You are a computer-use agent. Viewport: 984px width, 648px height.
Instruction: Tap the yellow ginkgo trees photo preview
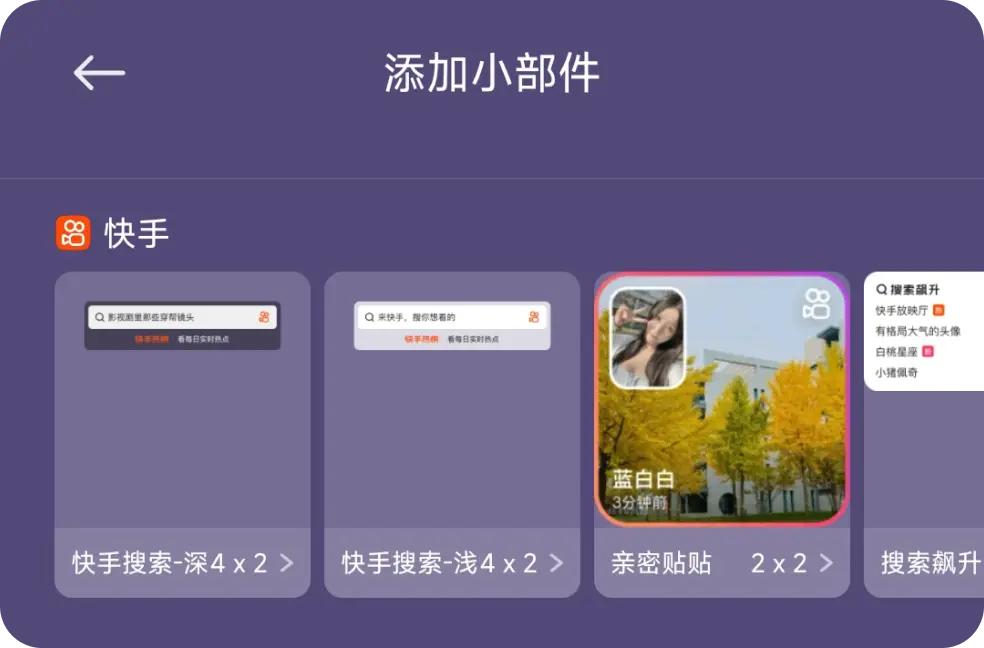click(722, 400)
